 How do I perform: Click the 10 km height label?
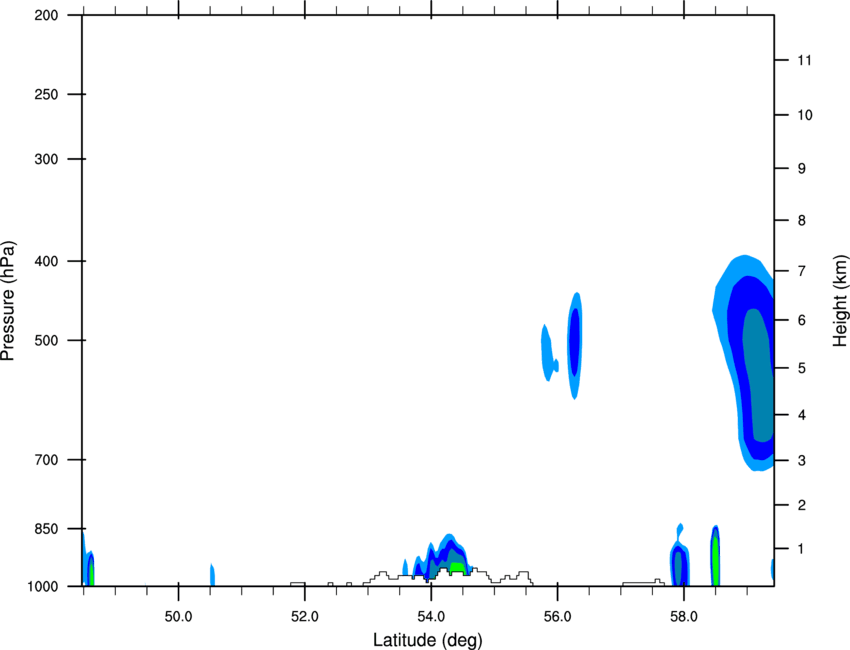[805, 115]
